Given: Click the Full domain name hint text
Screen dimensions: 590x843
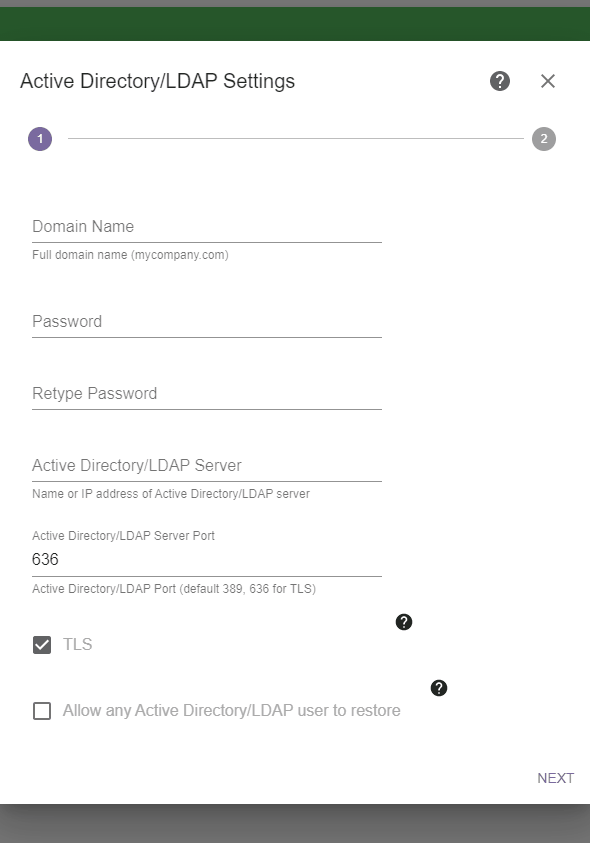Looking at the screenshot, I should coord(130,255).
